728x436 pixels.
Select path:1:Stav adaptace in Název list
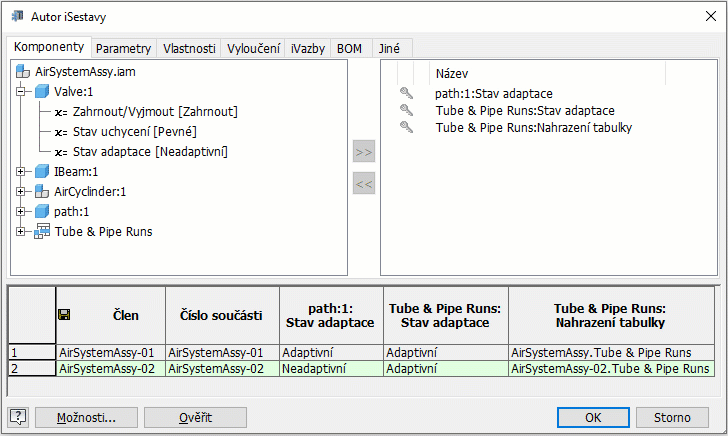tap(494, 93)
